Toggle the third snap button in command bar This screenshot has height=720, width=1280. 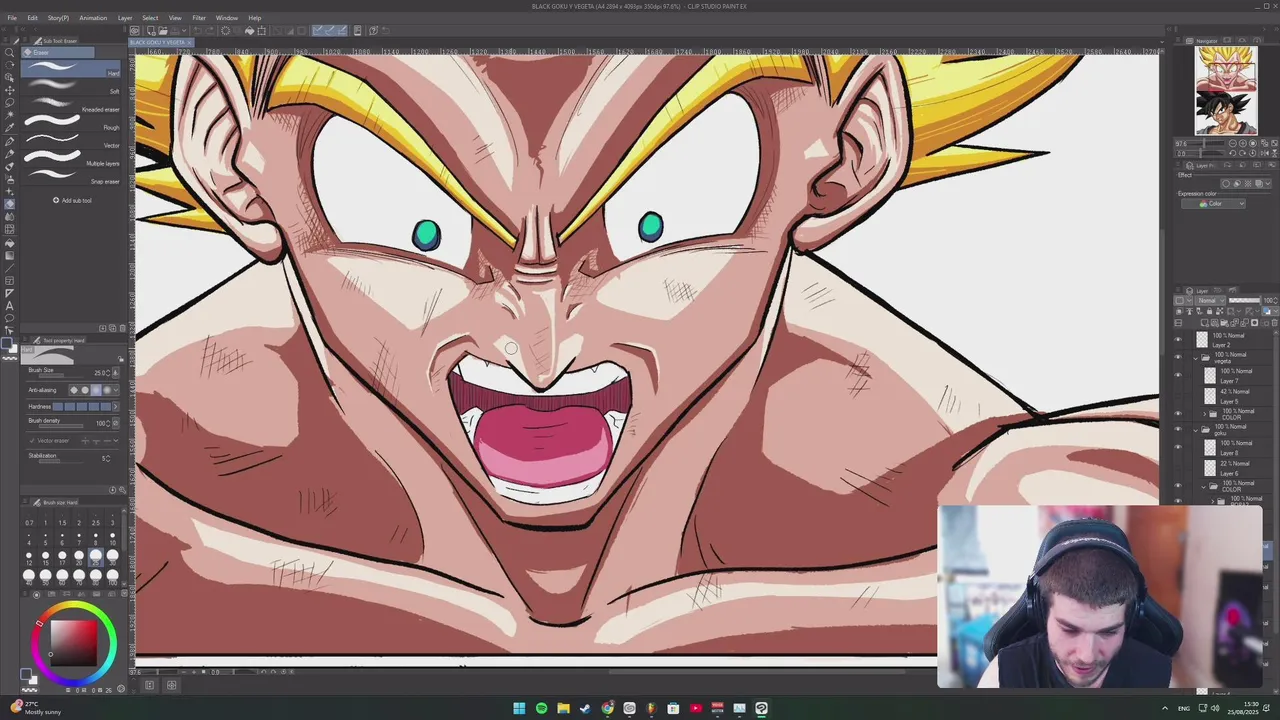[x=342, y=30]
